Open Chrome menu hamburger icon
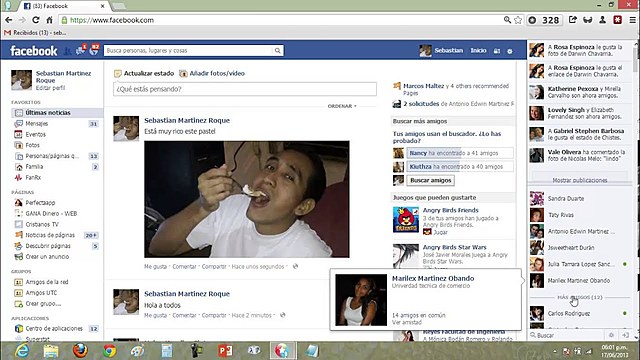Screen dimensions: 640x360 pos(633,20)
